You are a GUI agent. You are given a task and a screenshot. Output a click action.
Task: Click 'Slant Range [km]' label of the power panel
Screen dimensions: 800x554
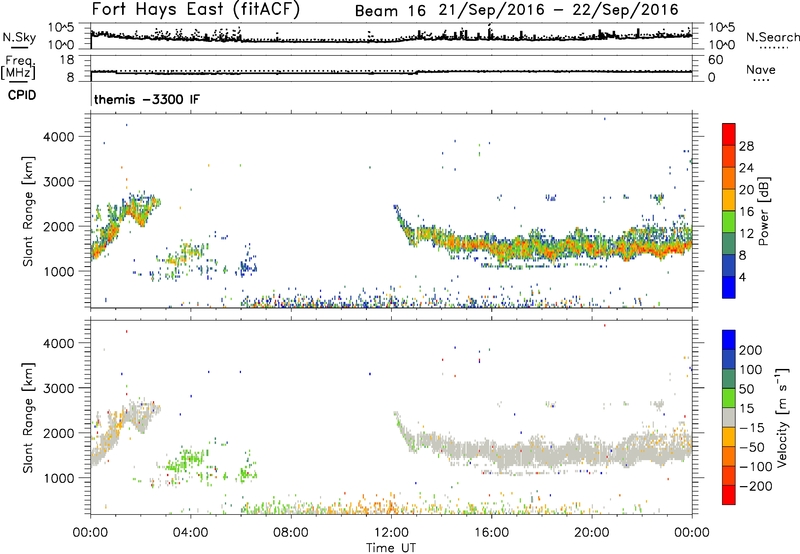point(28,211)
